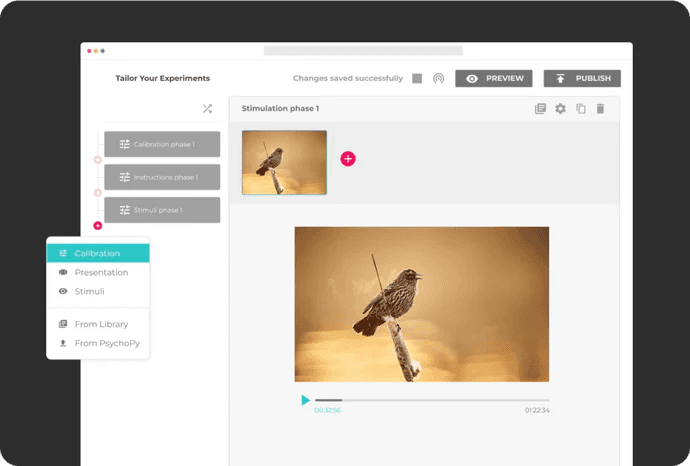Click the video progress slider
The width and height of the screenshot is (690, 466).
(x=432, y=400)
